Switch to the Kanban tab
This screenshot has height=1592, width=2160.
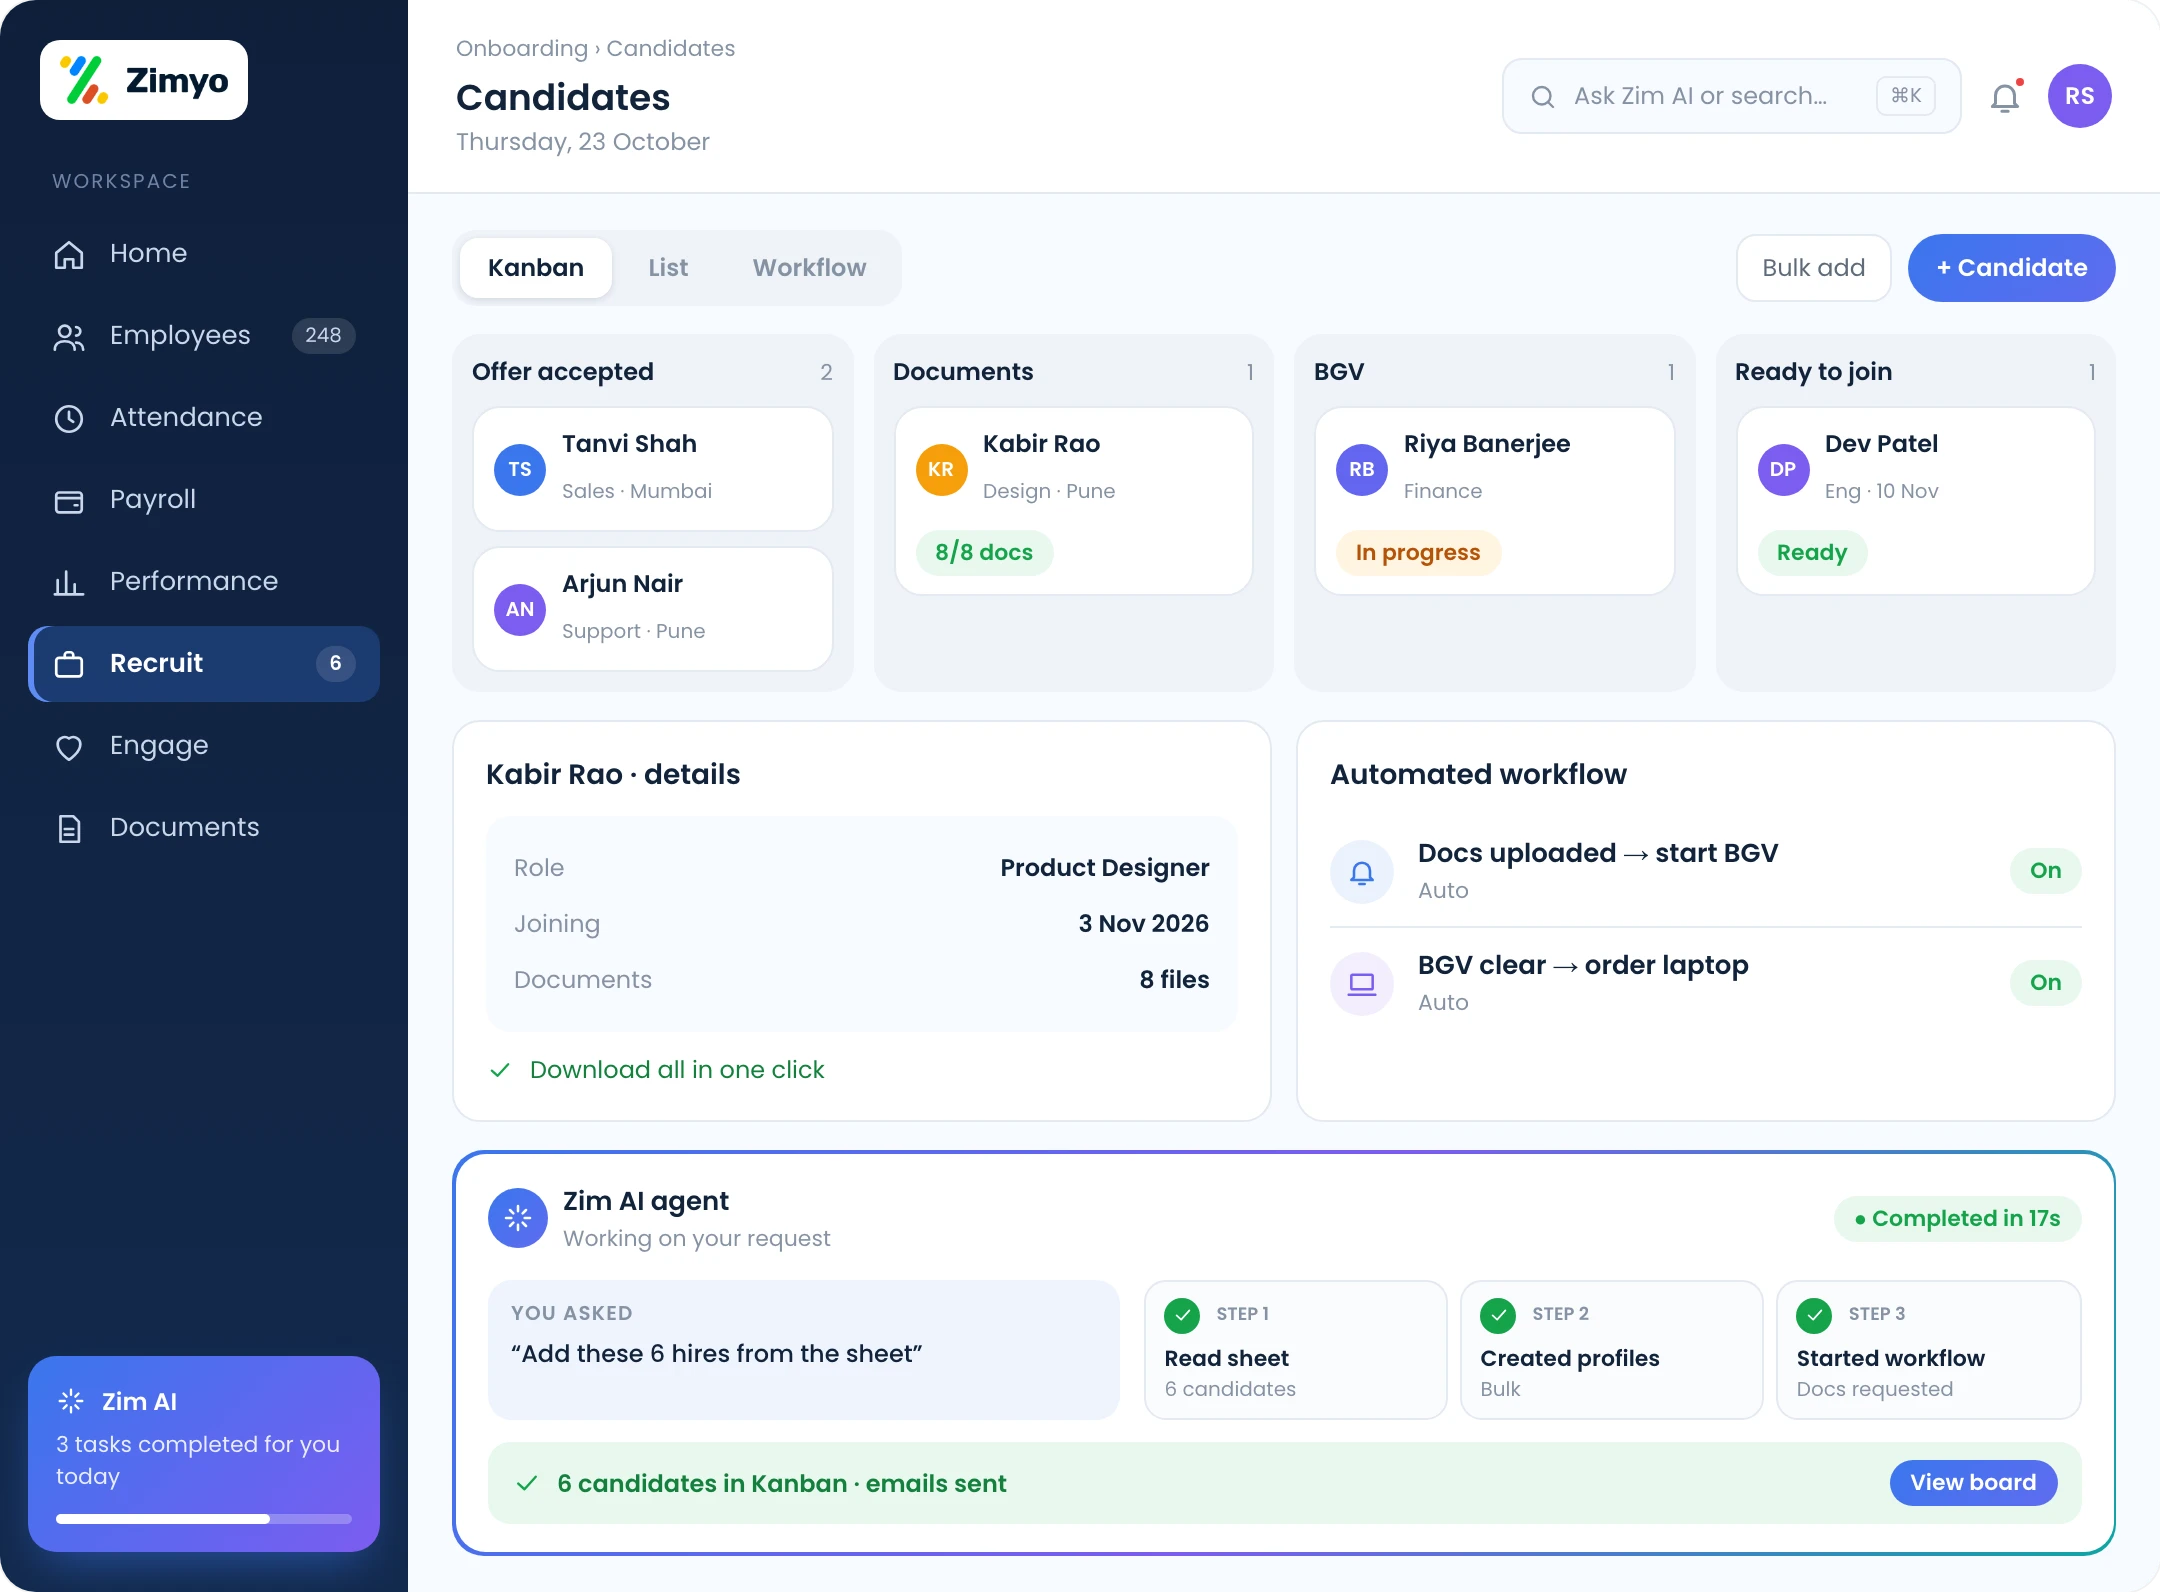[x=536, y=268]
